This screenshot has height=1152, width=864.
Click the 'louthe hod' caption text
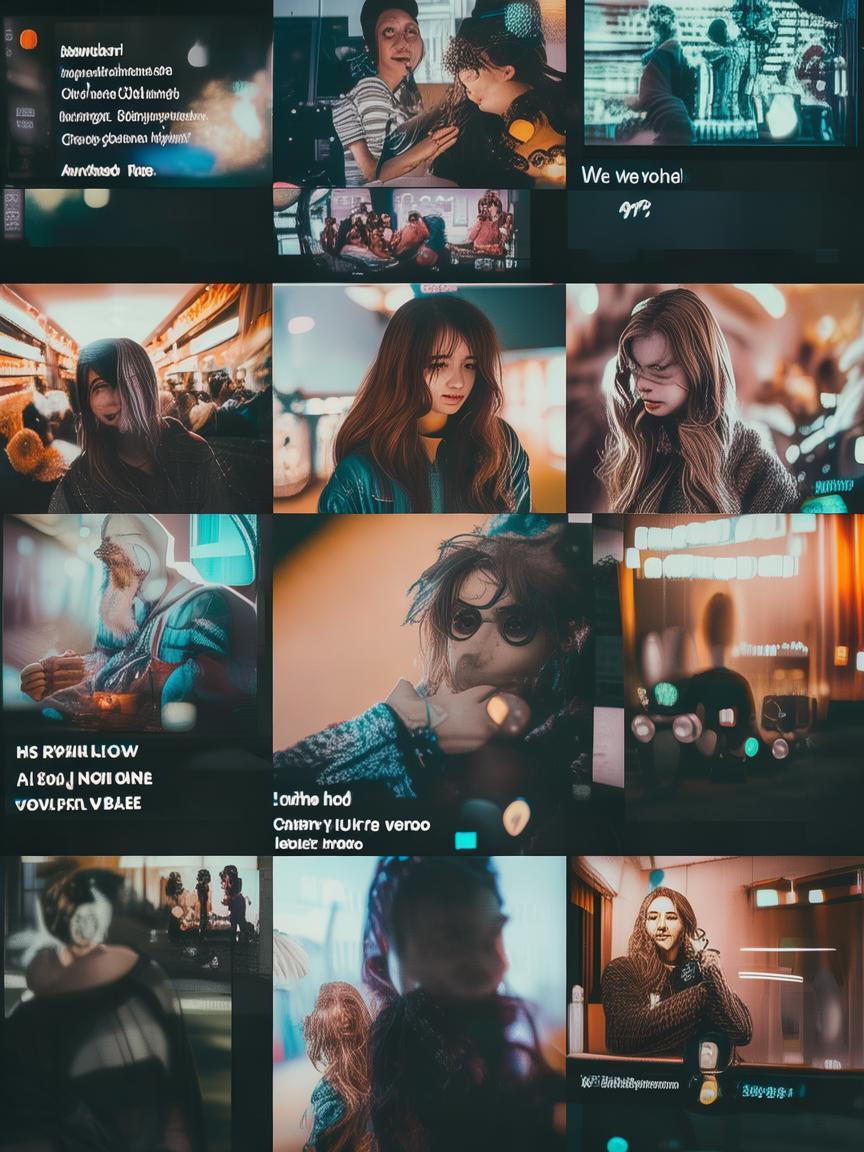coord(312,799)
